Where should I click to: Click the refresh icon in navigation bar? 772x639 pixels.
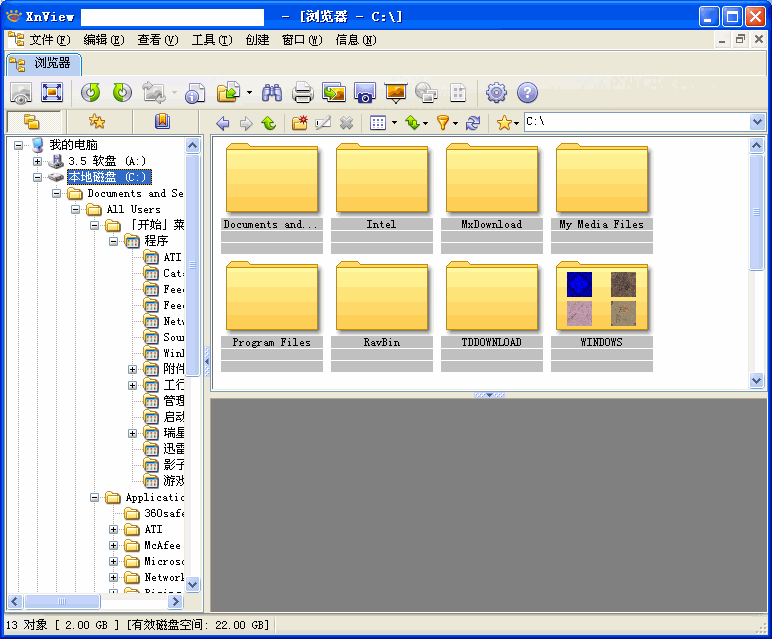click(473, 123)
